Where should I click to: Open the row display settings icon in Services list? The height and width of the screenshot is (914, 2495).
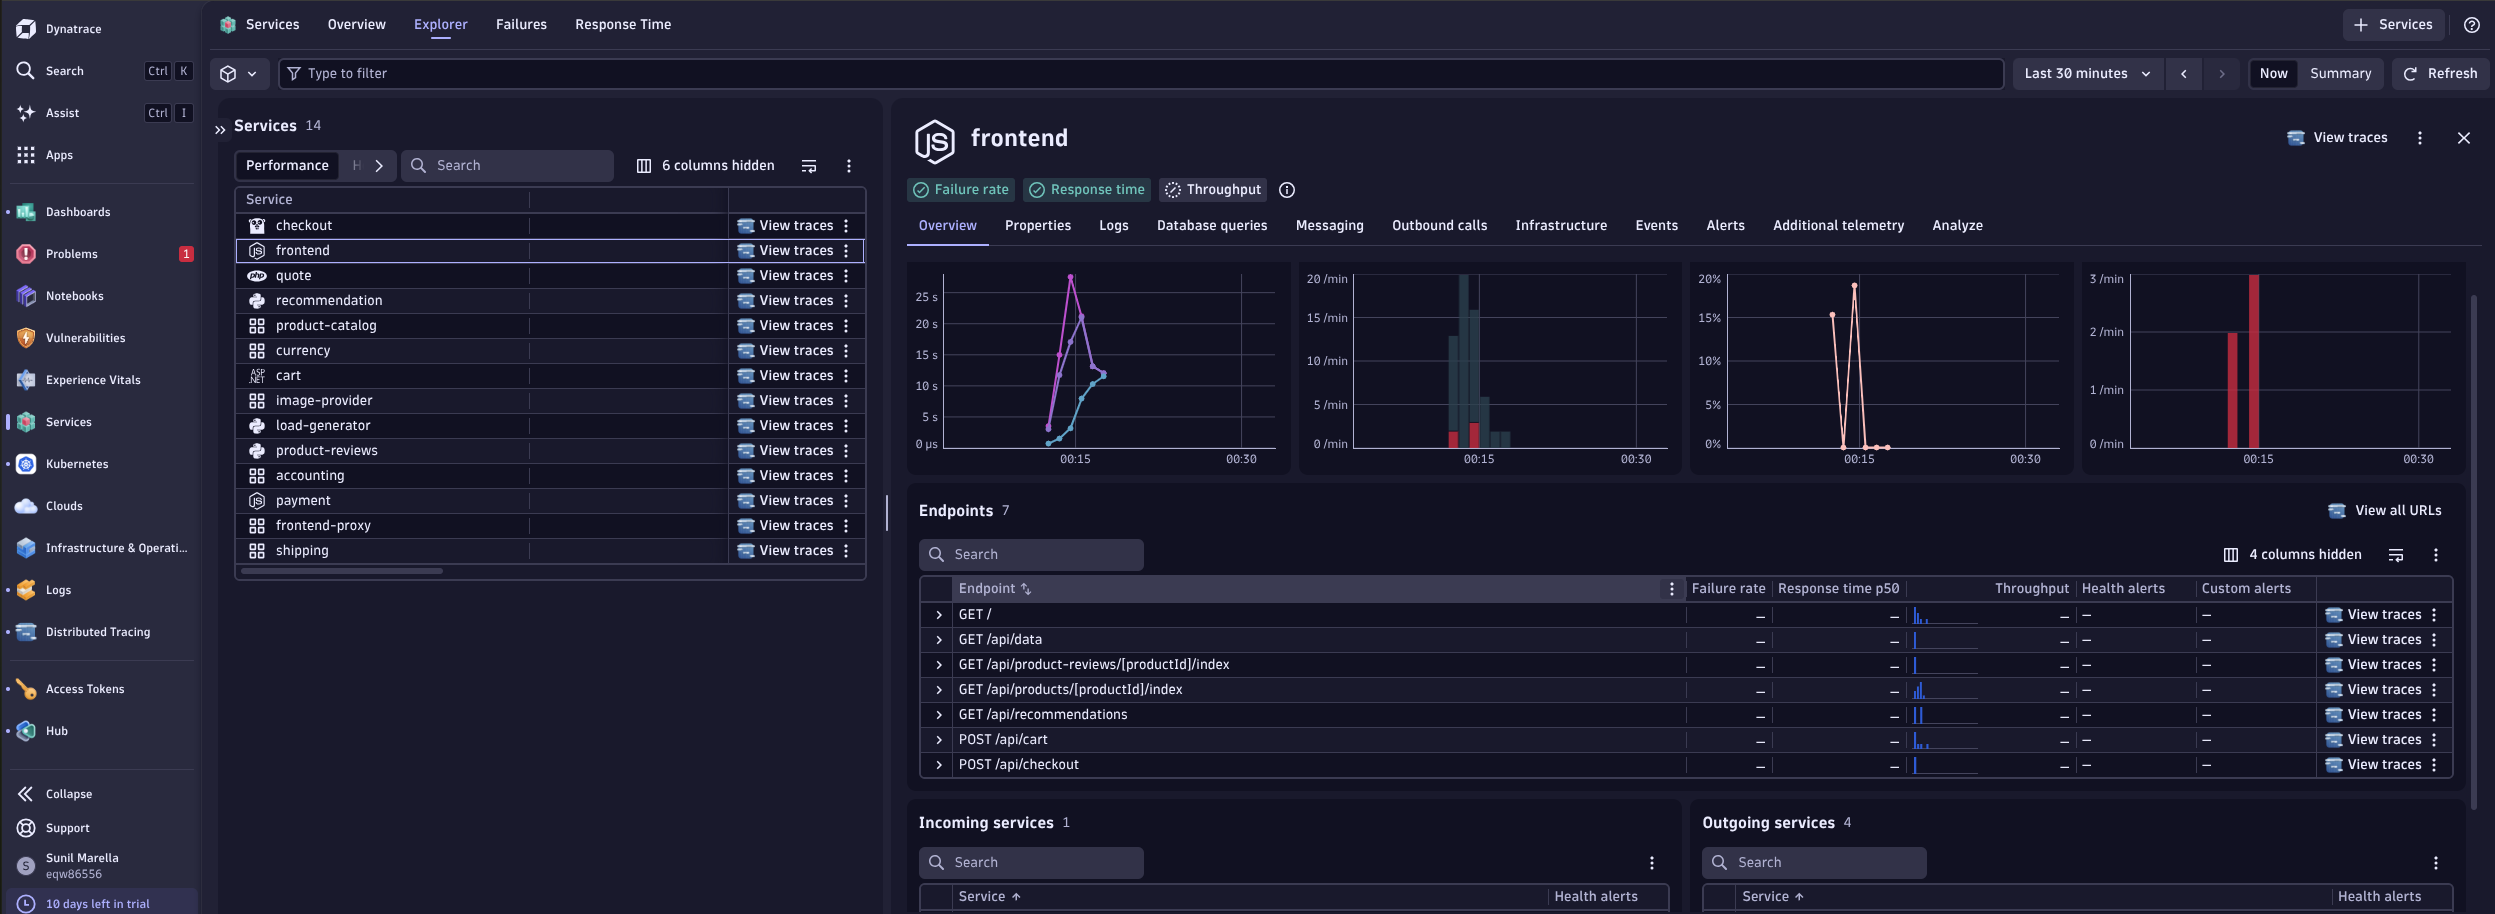[809, 166]
